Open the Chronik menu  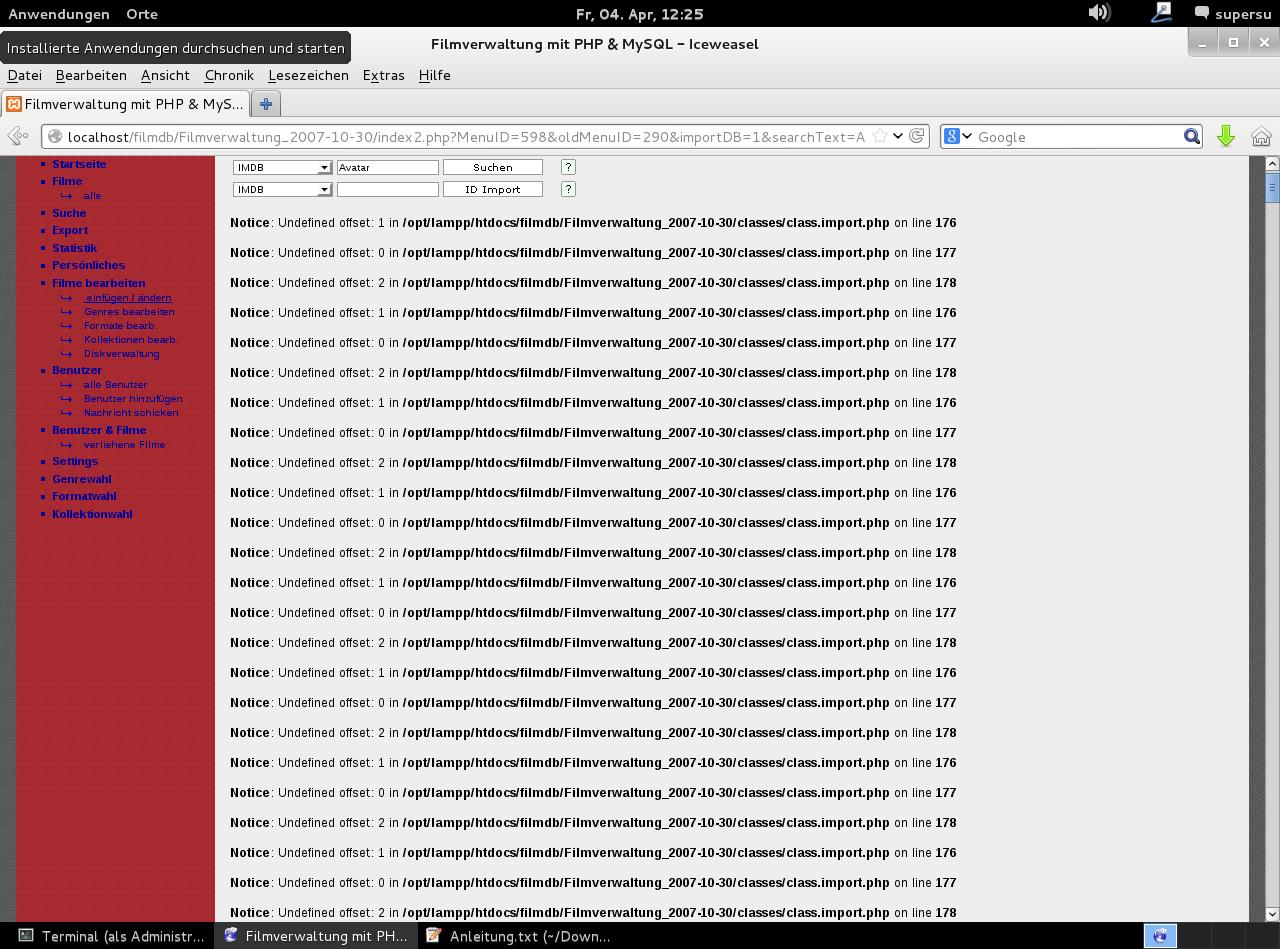coord(229,75)
